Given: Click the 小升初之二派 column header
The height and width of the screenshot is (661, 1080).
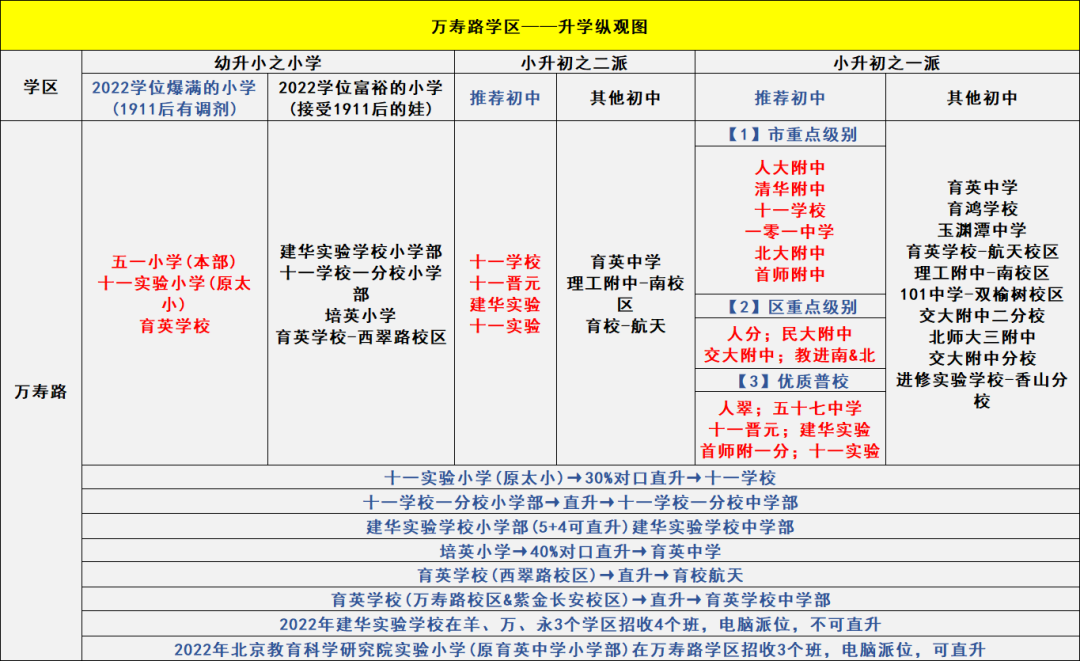Looking at the screenshot, I should (574, 63).
